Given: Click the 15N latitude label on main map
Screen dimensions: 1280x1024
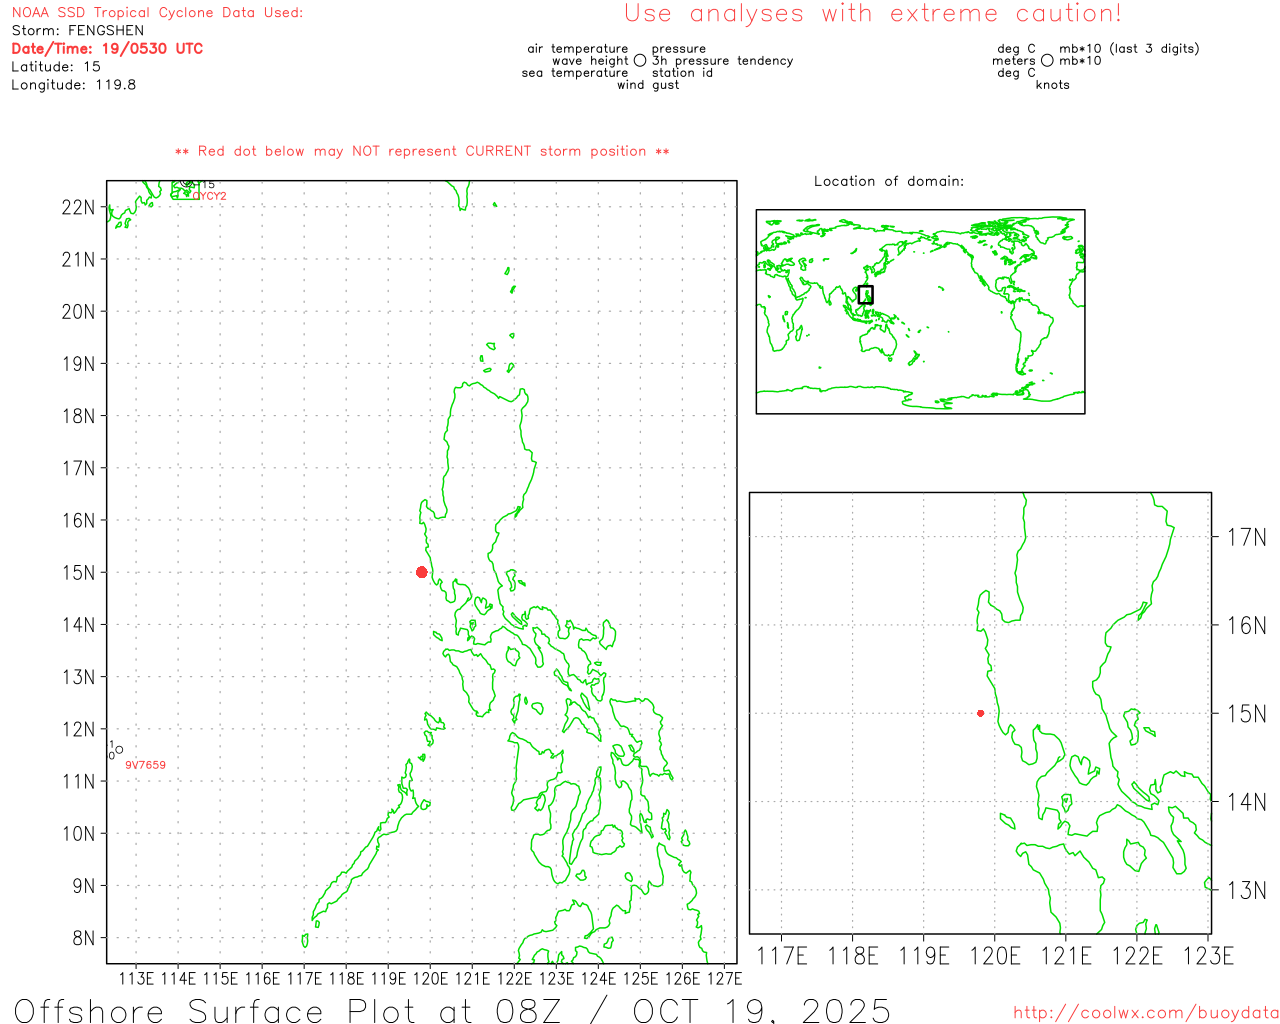Looking at the screenshot, I should [78, 573].
